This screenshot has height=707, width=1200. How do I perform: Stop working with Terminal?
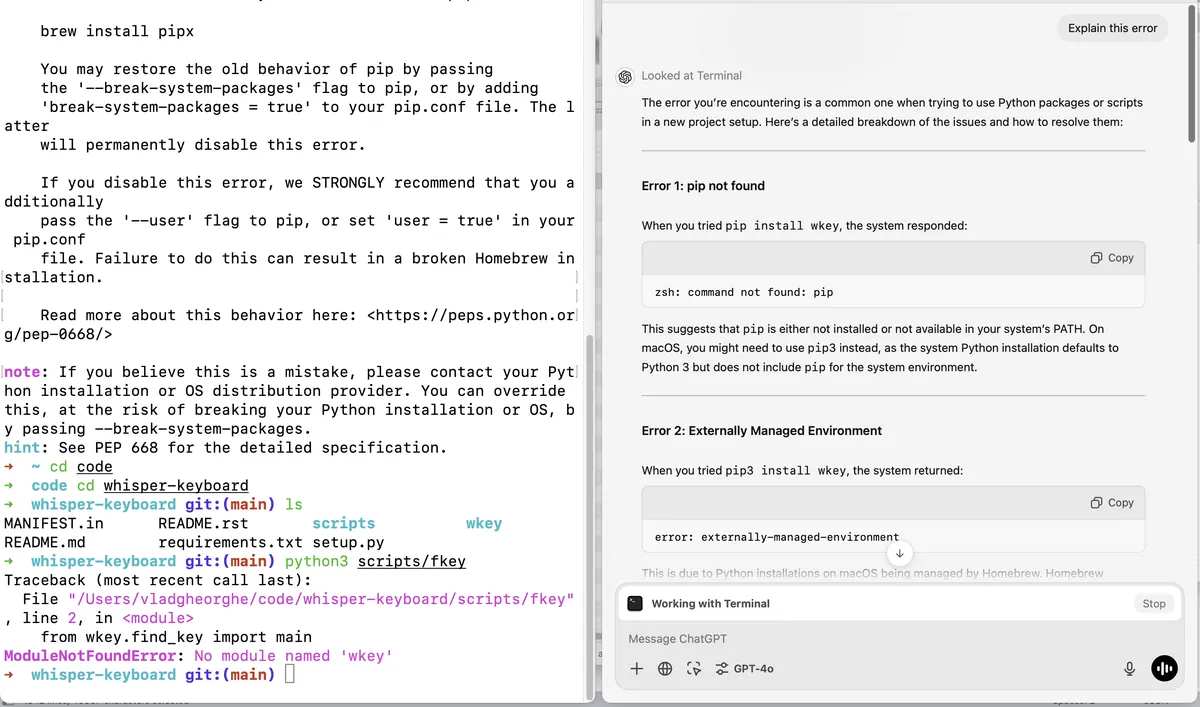click(x=1154, y=604)
